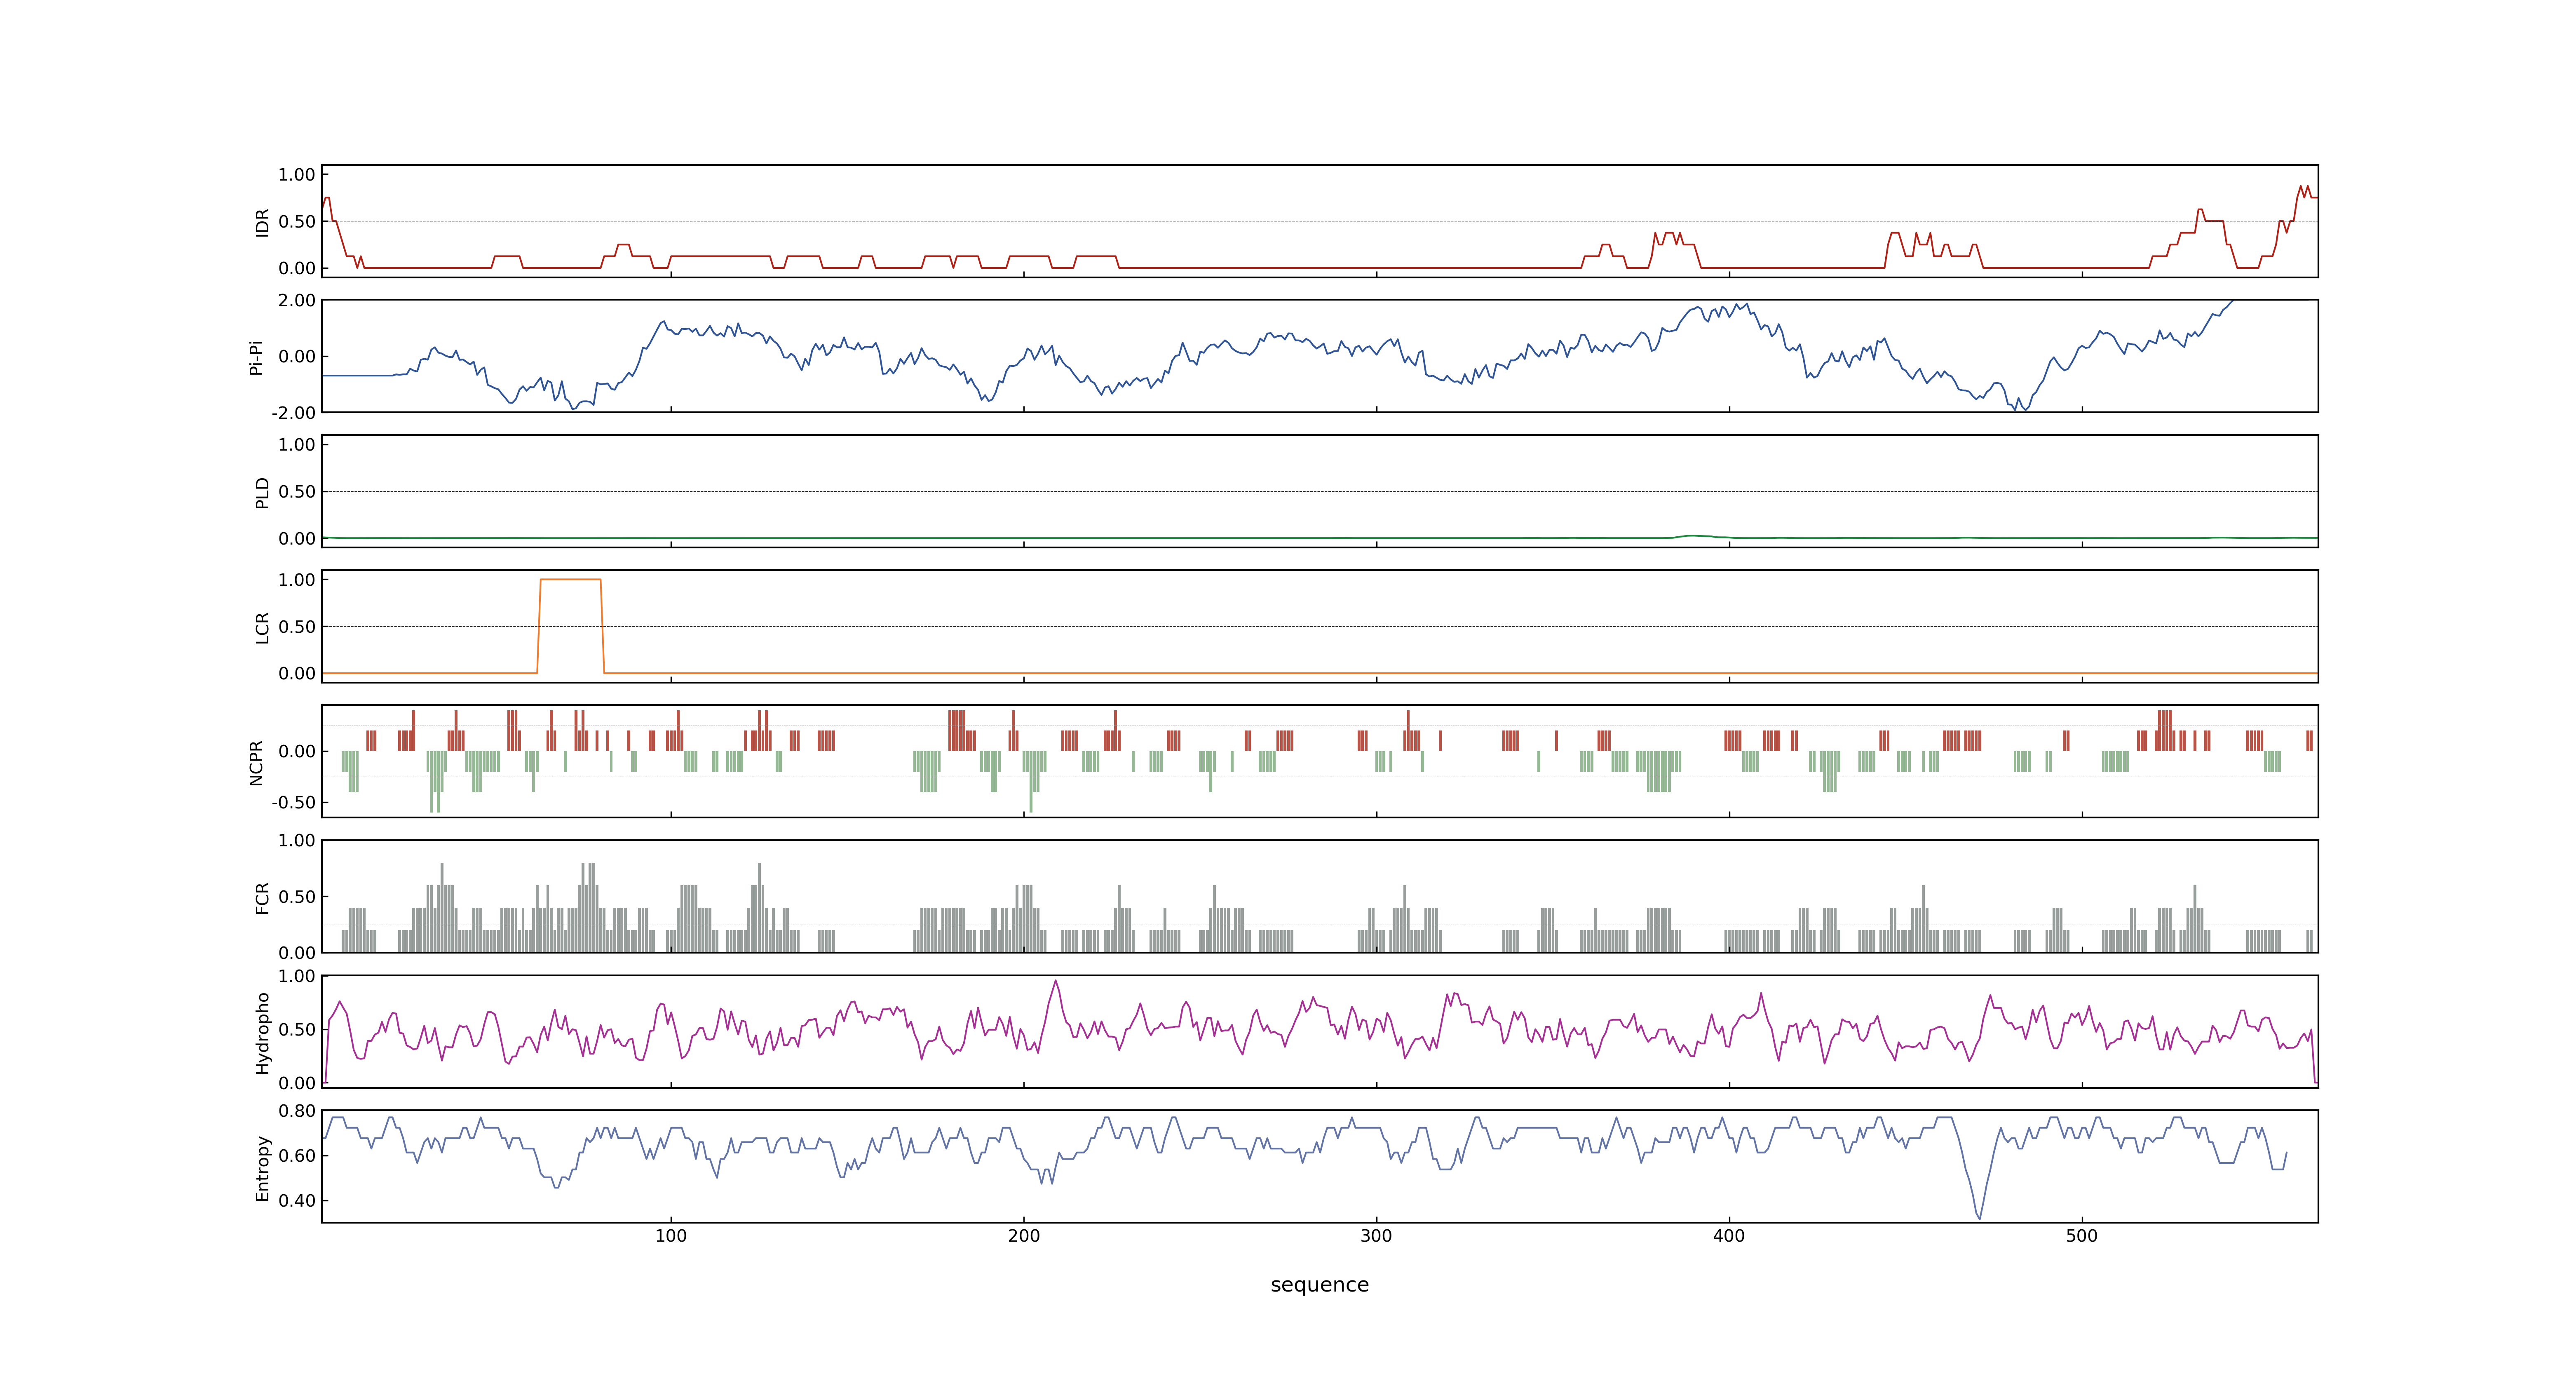This screenshot has height=1374, width=2576.
Task: Click the FCR y-axis label
Action: (x=262, y=897)
